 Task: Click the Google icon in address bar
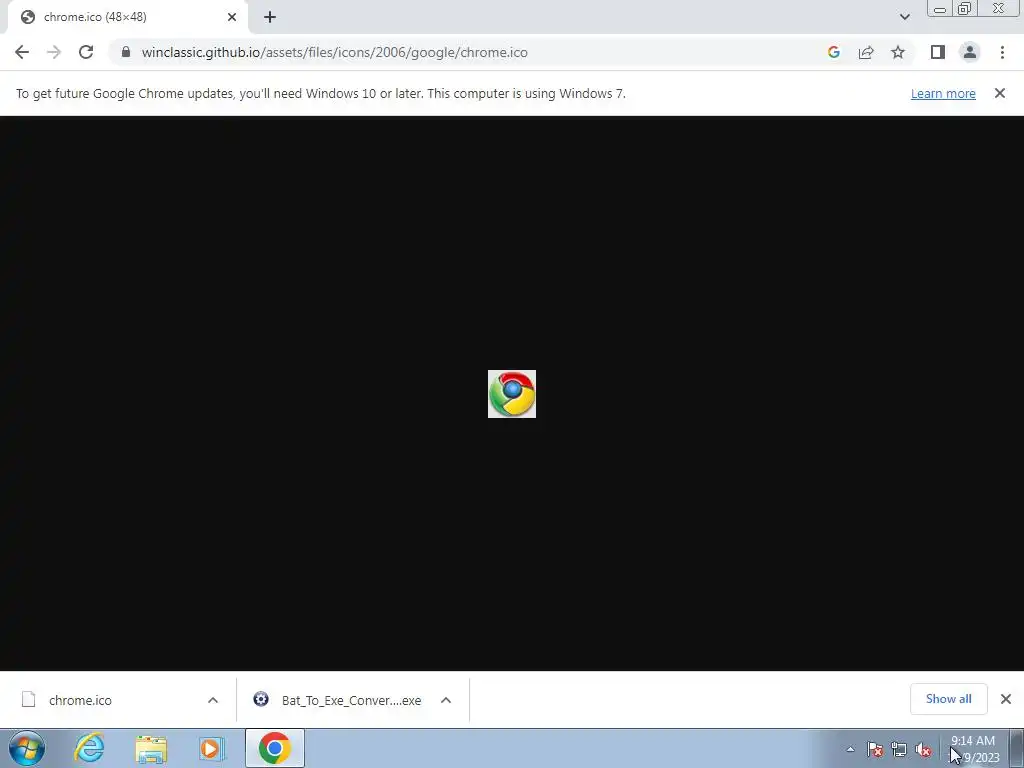pyautogui.click(x=833, y=52)
